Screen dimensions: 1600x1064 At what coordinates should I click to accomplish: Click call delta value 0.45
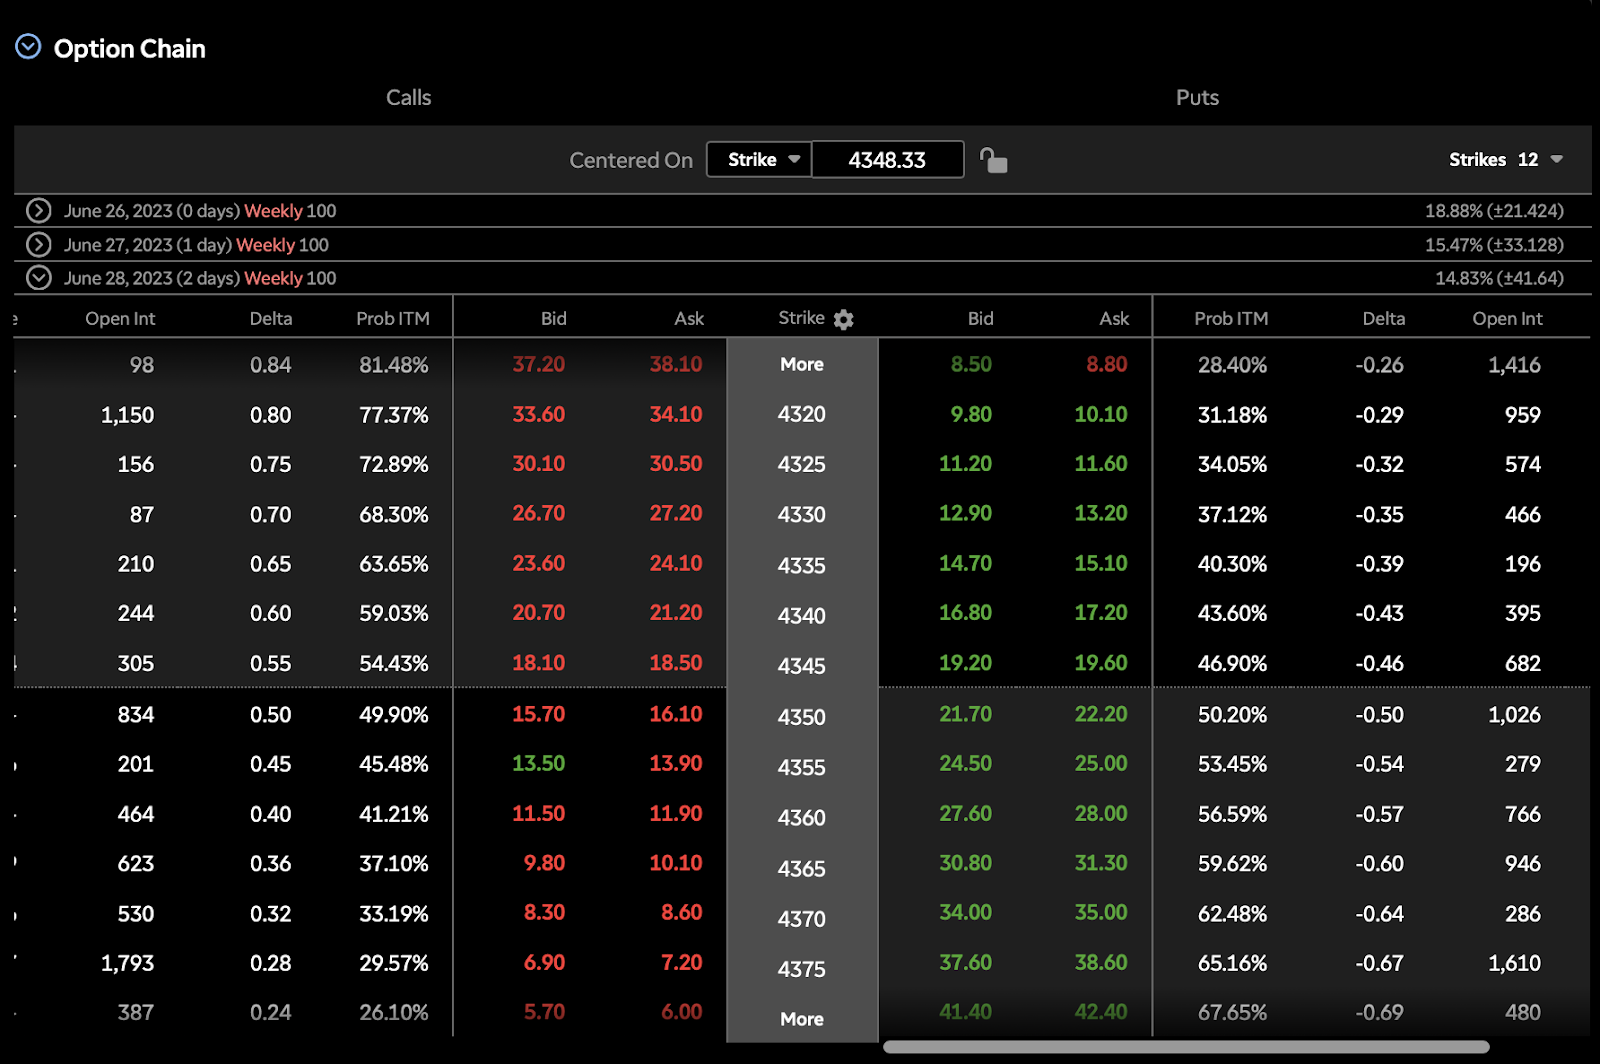[271, 764]
